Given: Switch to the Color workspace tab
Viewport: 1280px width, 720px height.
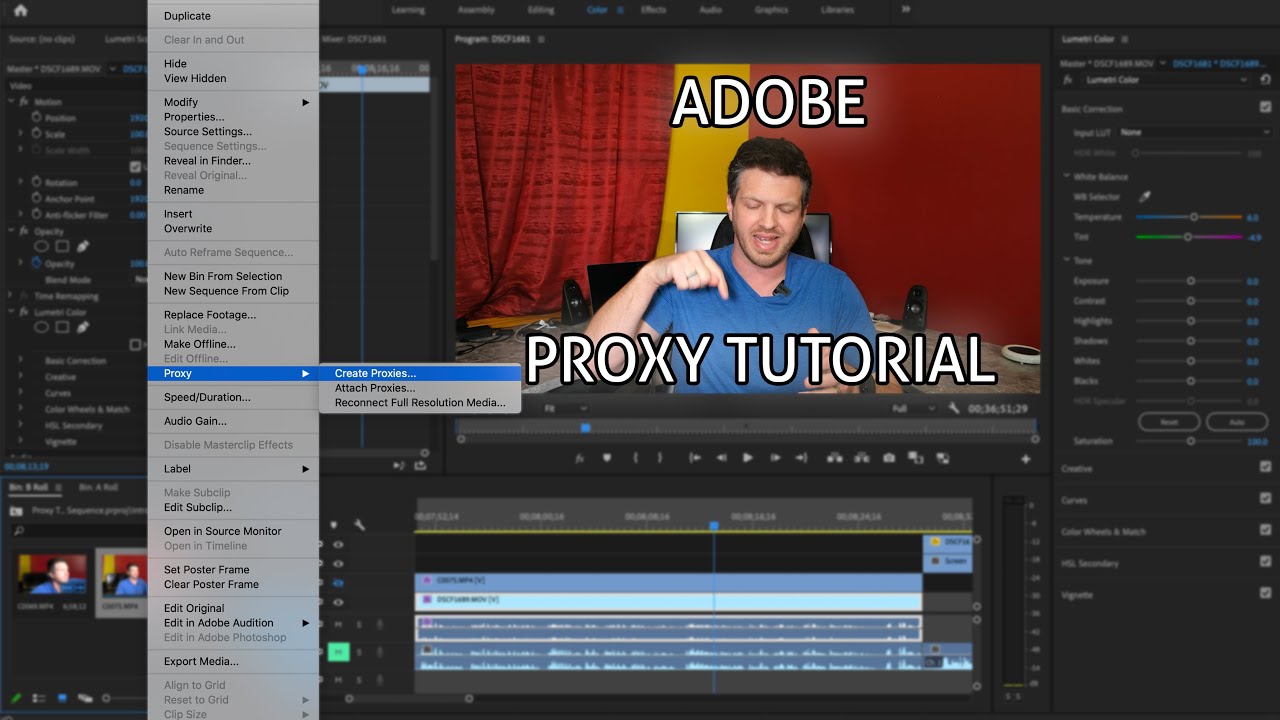Looking at the screenshot, I should [x=597, y=10].
